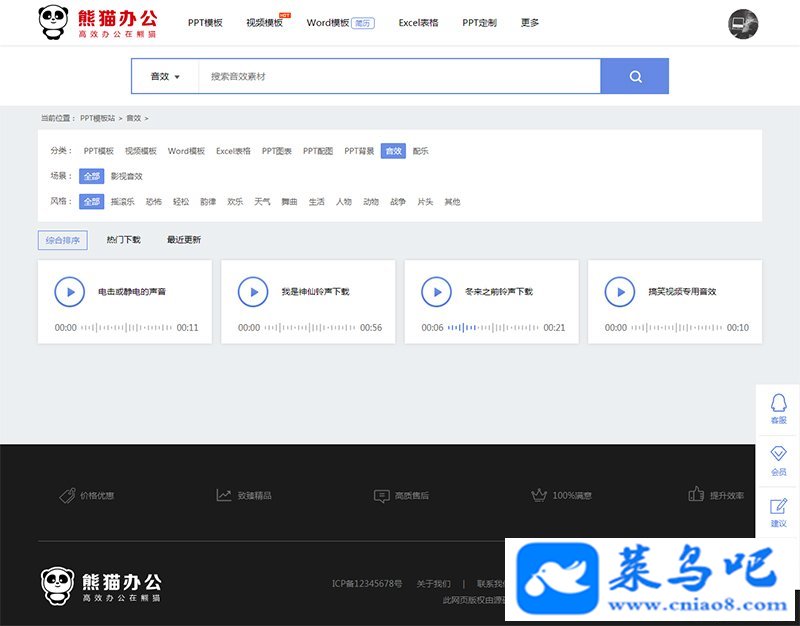The height and width of the screenshot is (626, 800).
Task: Open the 建议 feedback pencil icon
Action: (779, 513)
